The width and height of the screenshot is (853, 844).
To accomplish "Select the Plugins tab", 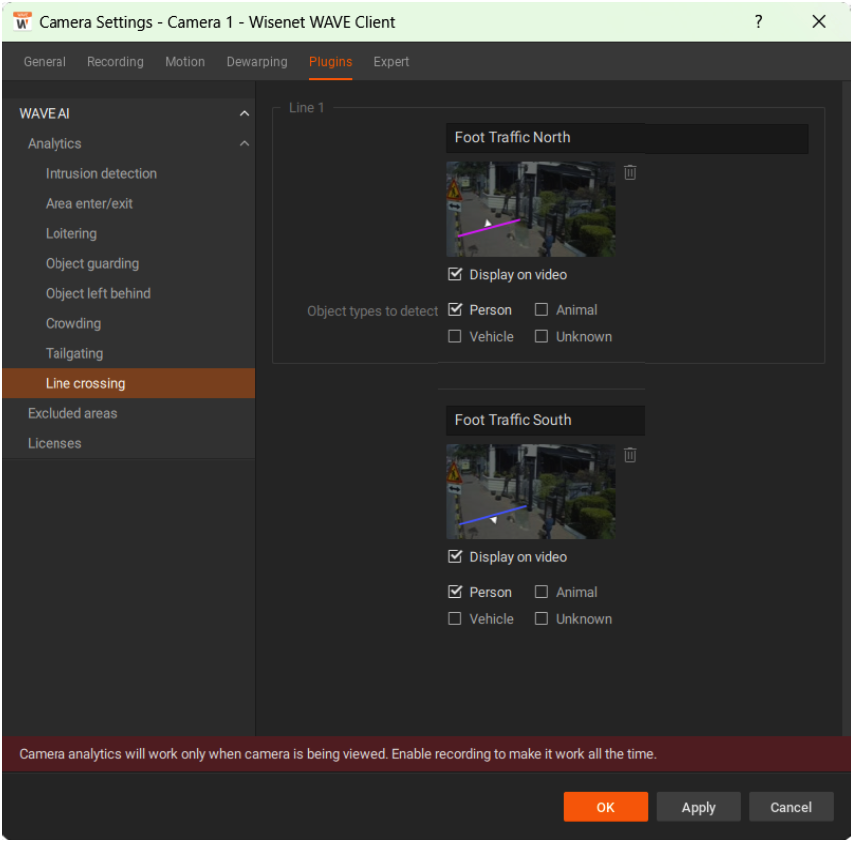I will 331,61.
